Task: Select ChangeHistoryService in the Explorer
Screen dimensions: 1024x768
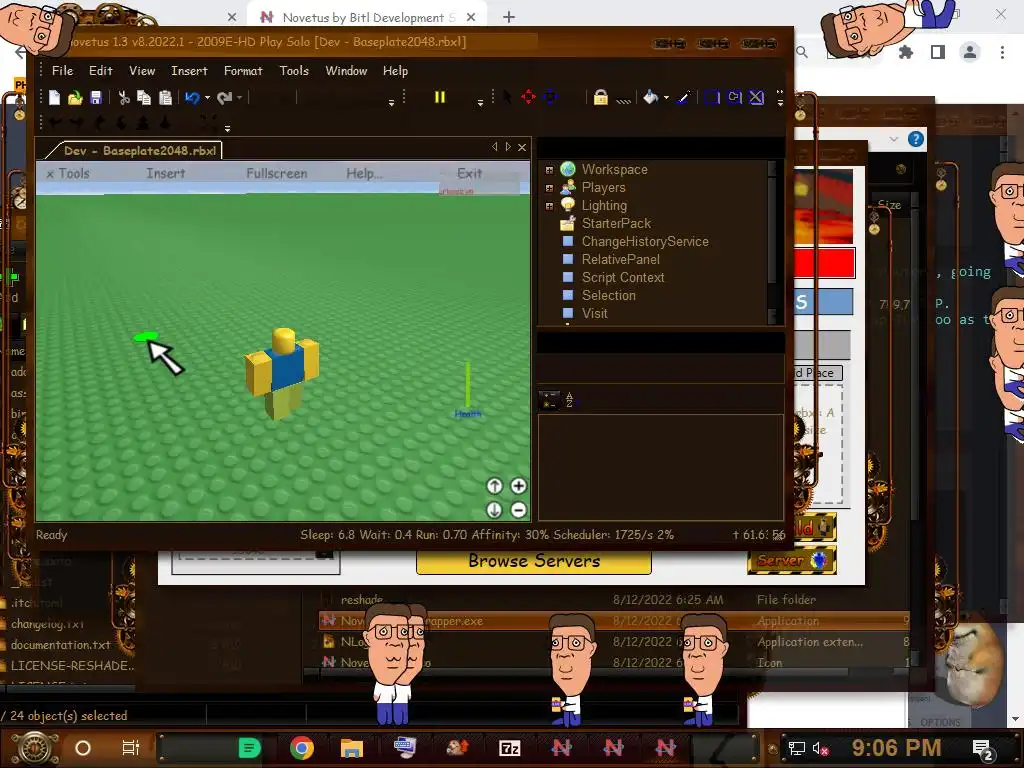Action: pyautogui.click(x=645, y=242)
